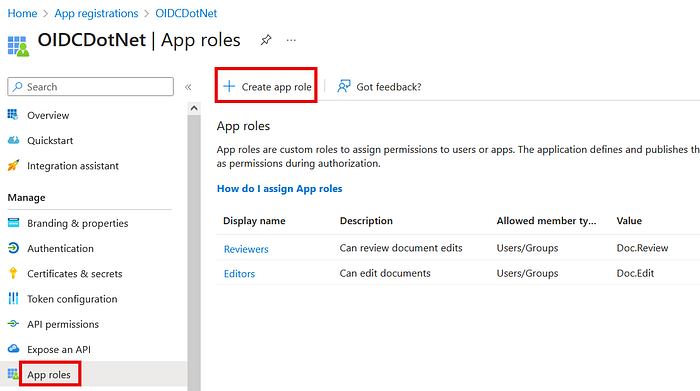Open the Reviewers app role
The image size is (700, 391).
click(x=246, y=249)
